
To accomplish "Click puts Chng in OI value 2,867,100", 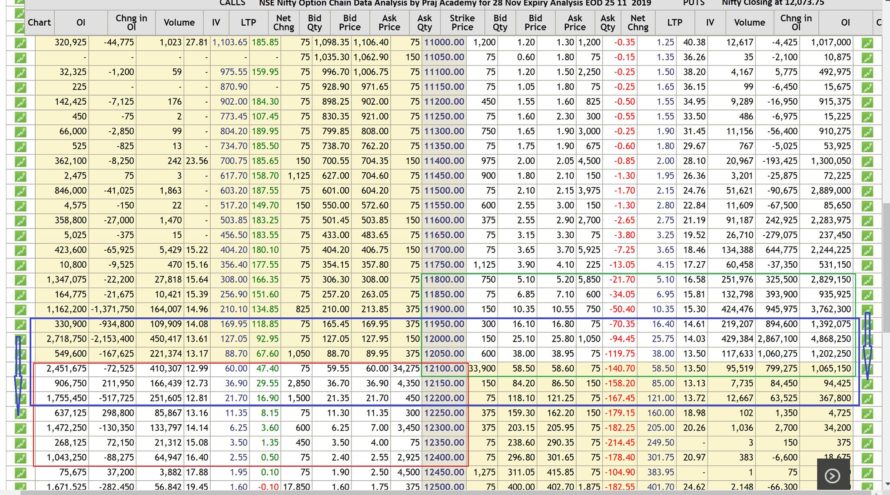I will 776,339.
